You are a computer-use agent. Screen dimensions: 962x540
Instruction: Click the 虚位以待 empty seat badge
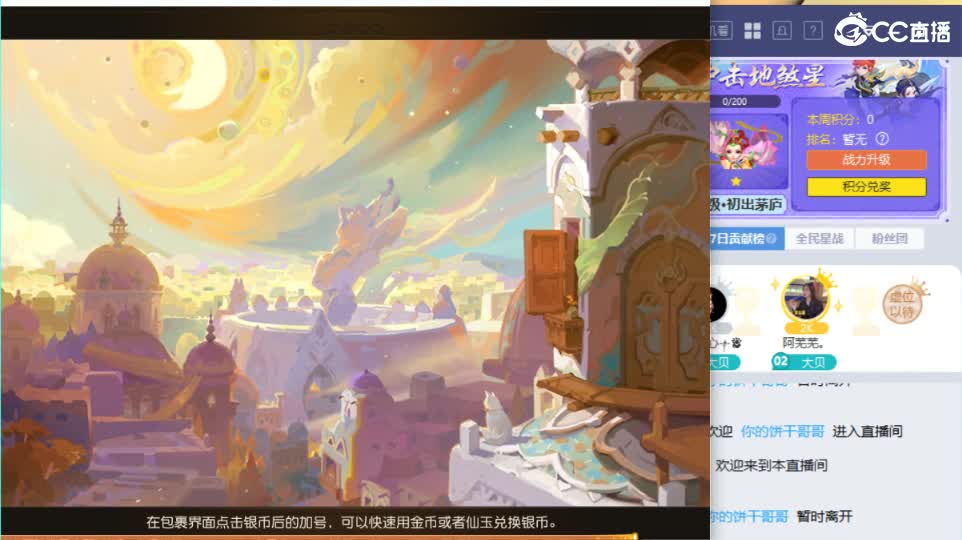click(902, 304)
